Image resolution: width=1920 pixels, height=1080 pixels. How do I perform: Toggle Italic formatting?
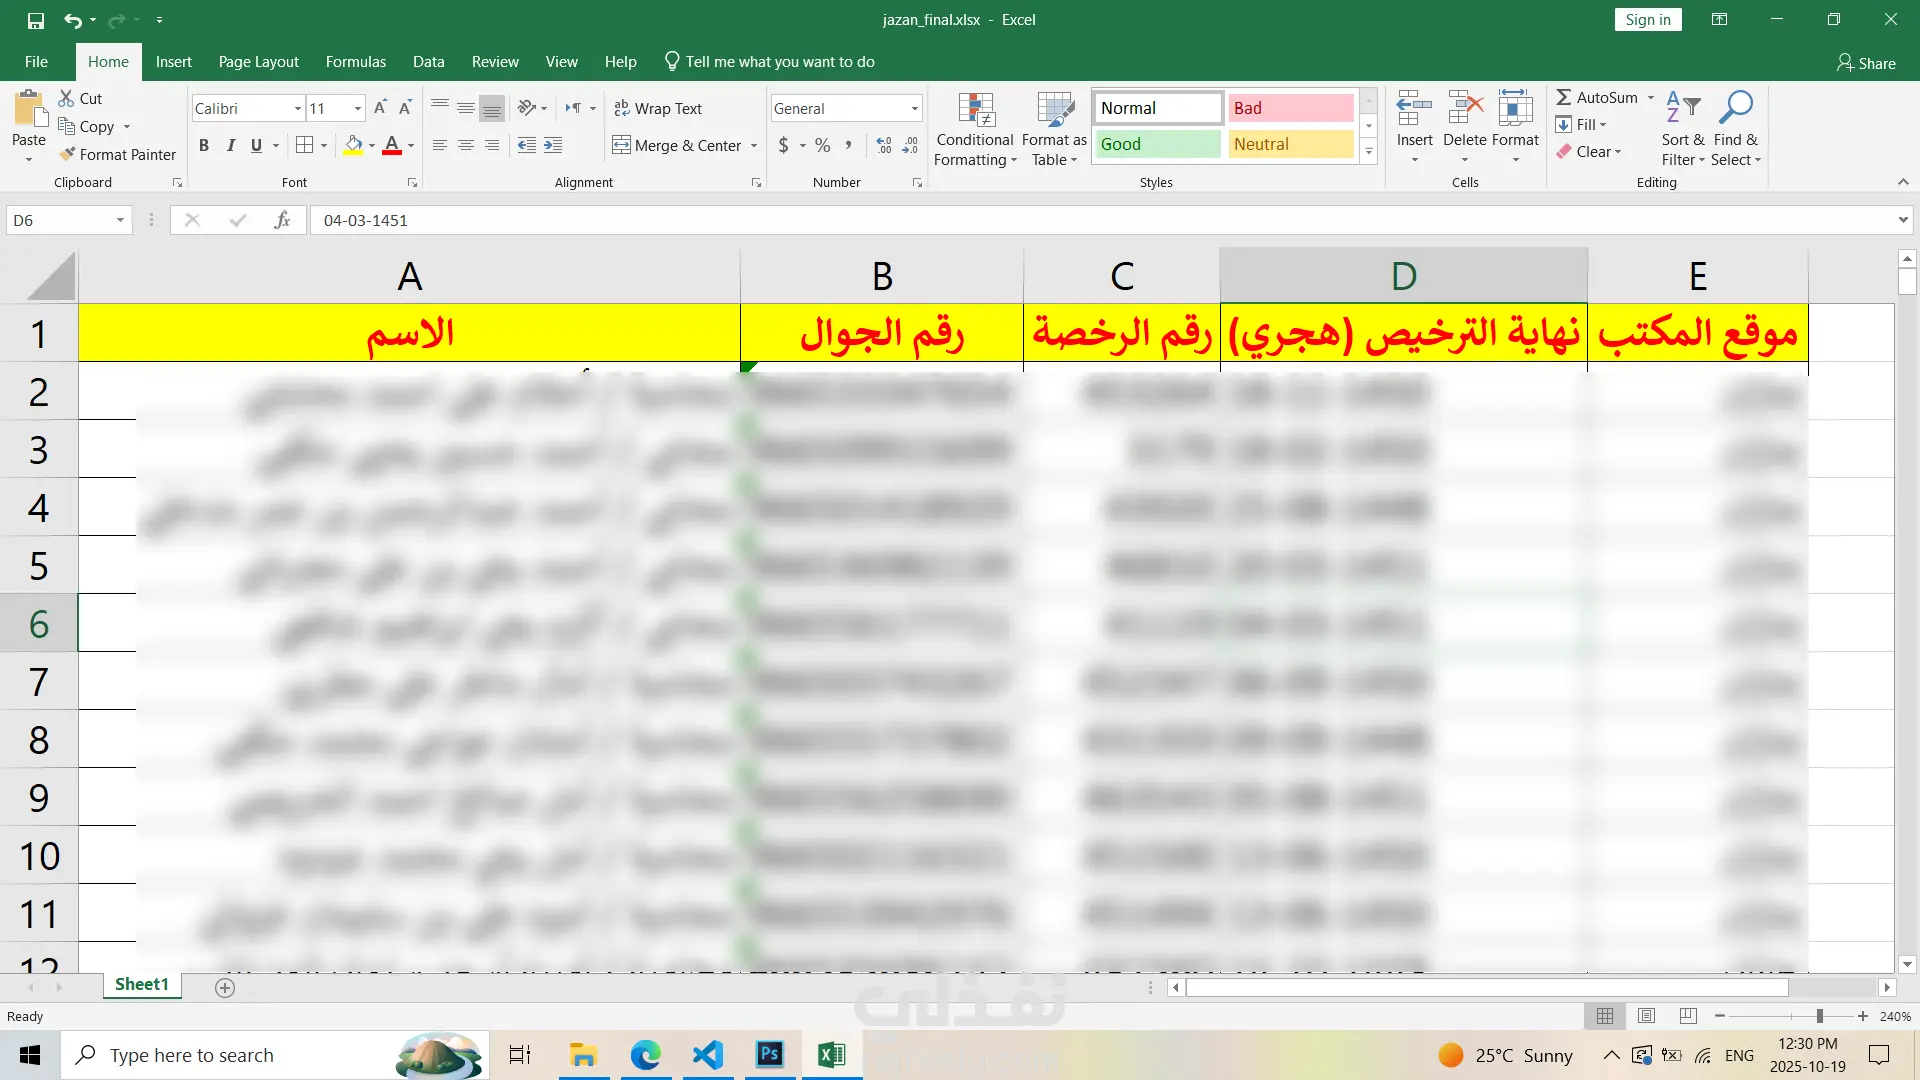(x=231, y=145)
